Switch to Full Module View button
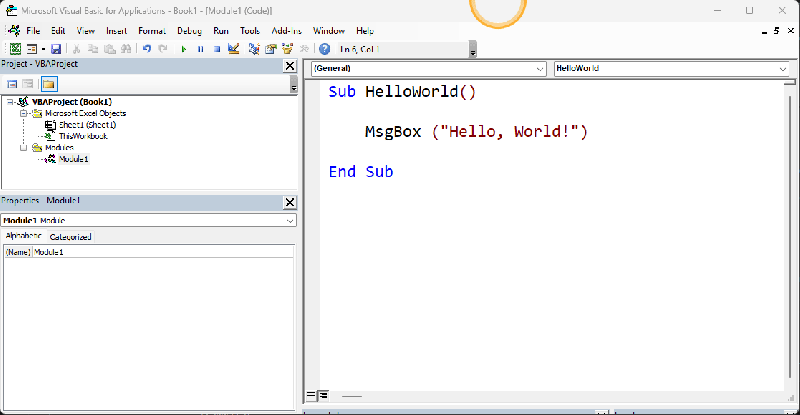This screenshot has height=415, width=800. (x=323, y=396)
